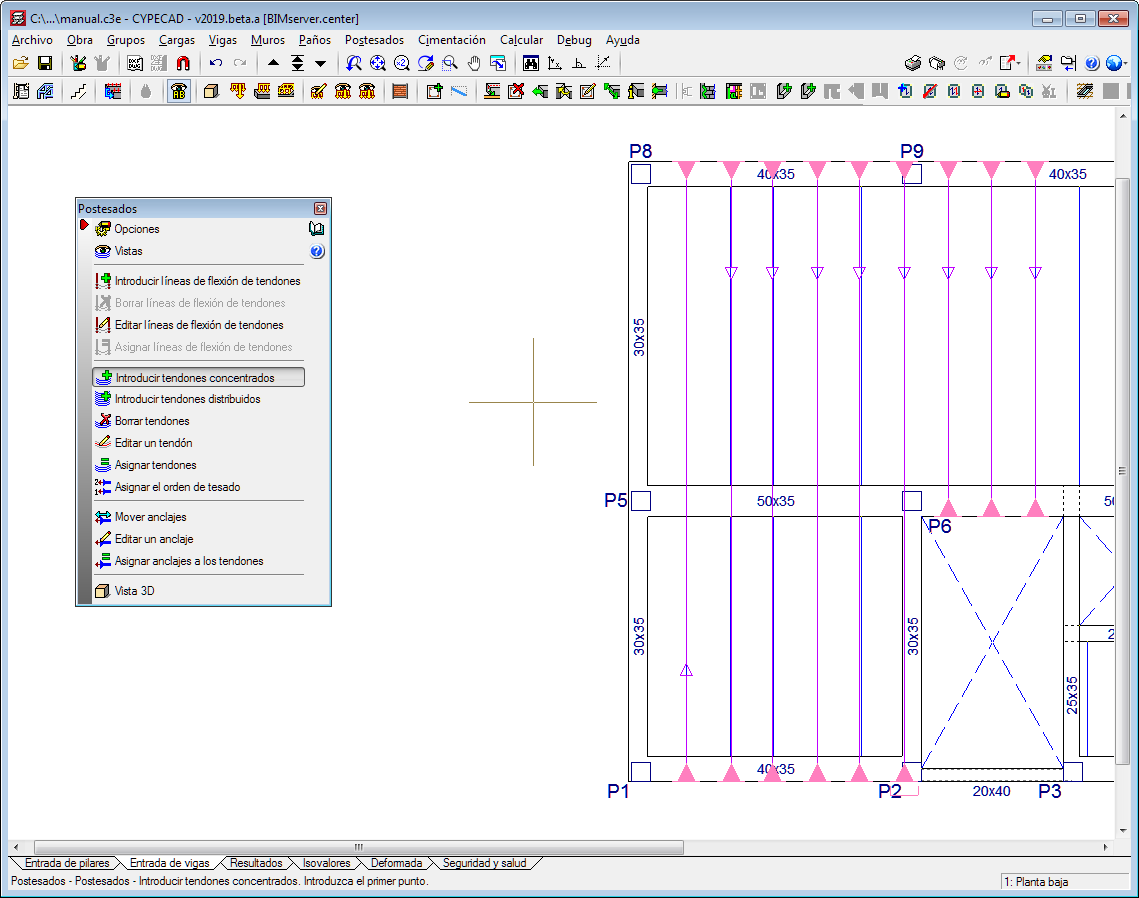
Task: Select Editar líneas de flexión de tendones
Action: point(198,325)
